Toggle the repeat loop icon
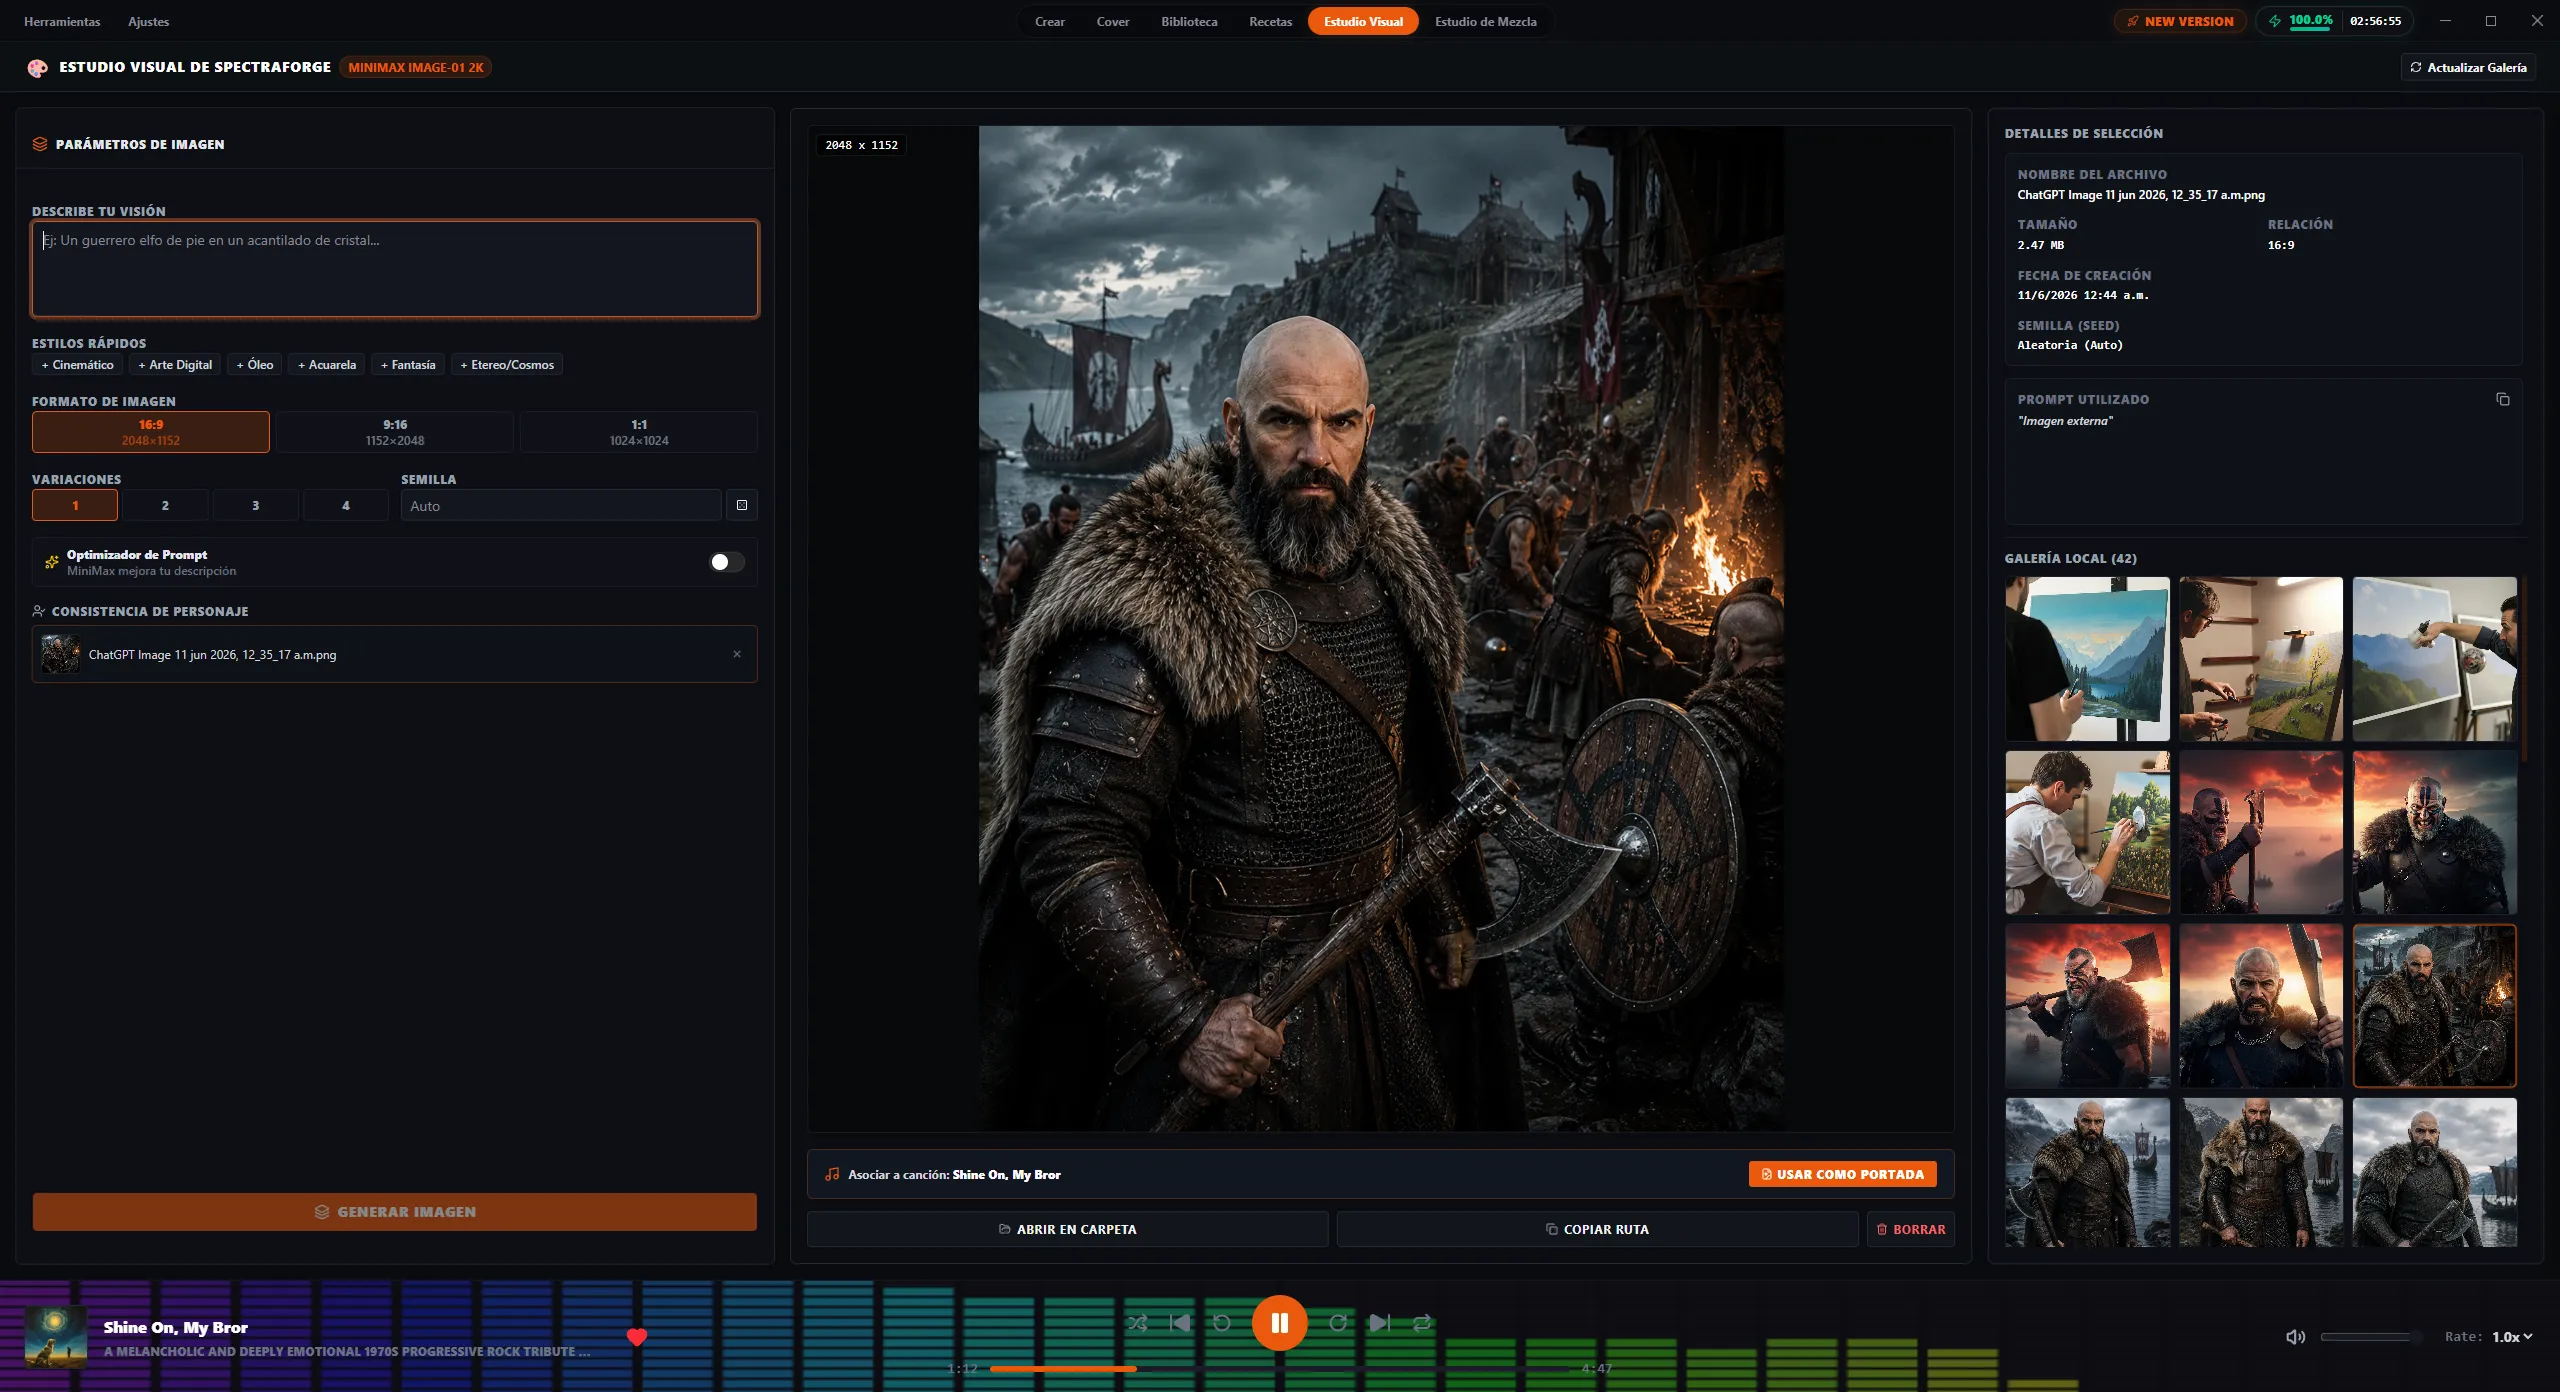Screen dimensions: 2560x1392 (x=1422, y=1323)
